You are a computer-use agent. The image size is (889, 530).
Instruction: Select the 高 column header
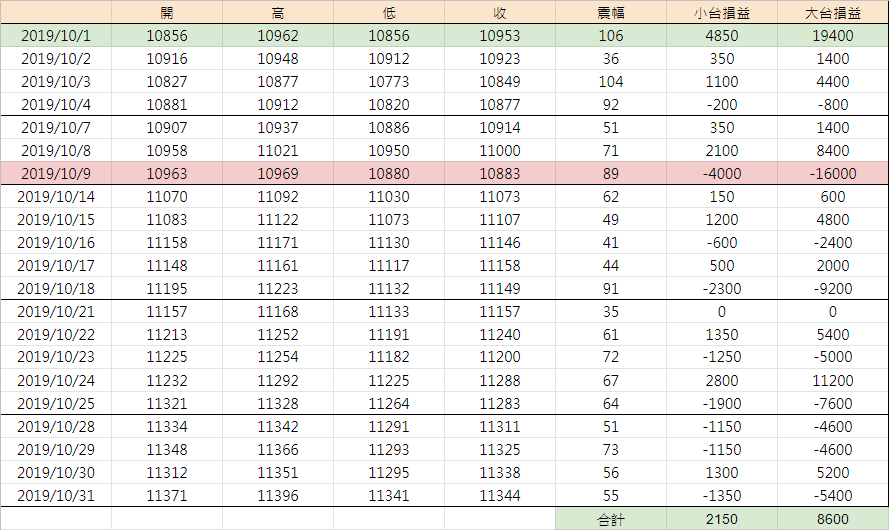click(x=278, y=12)
